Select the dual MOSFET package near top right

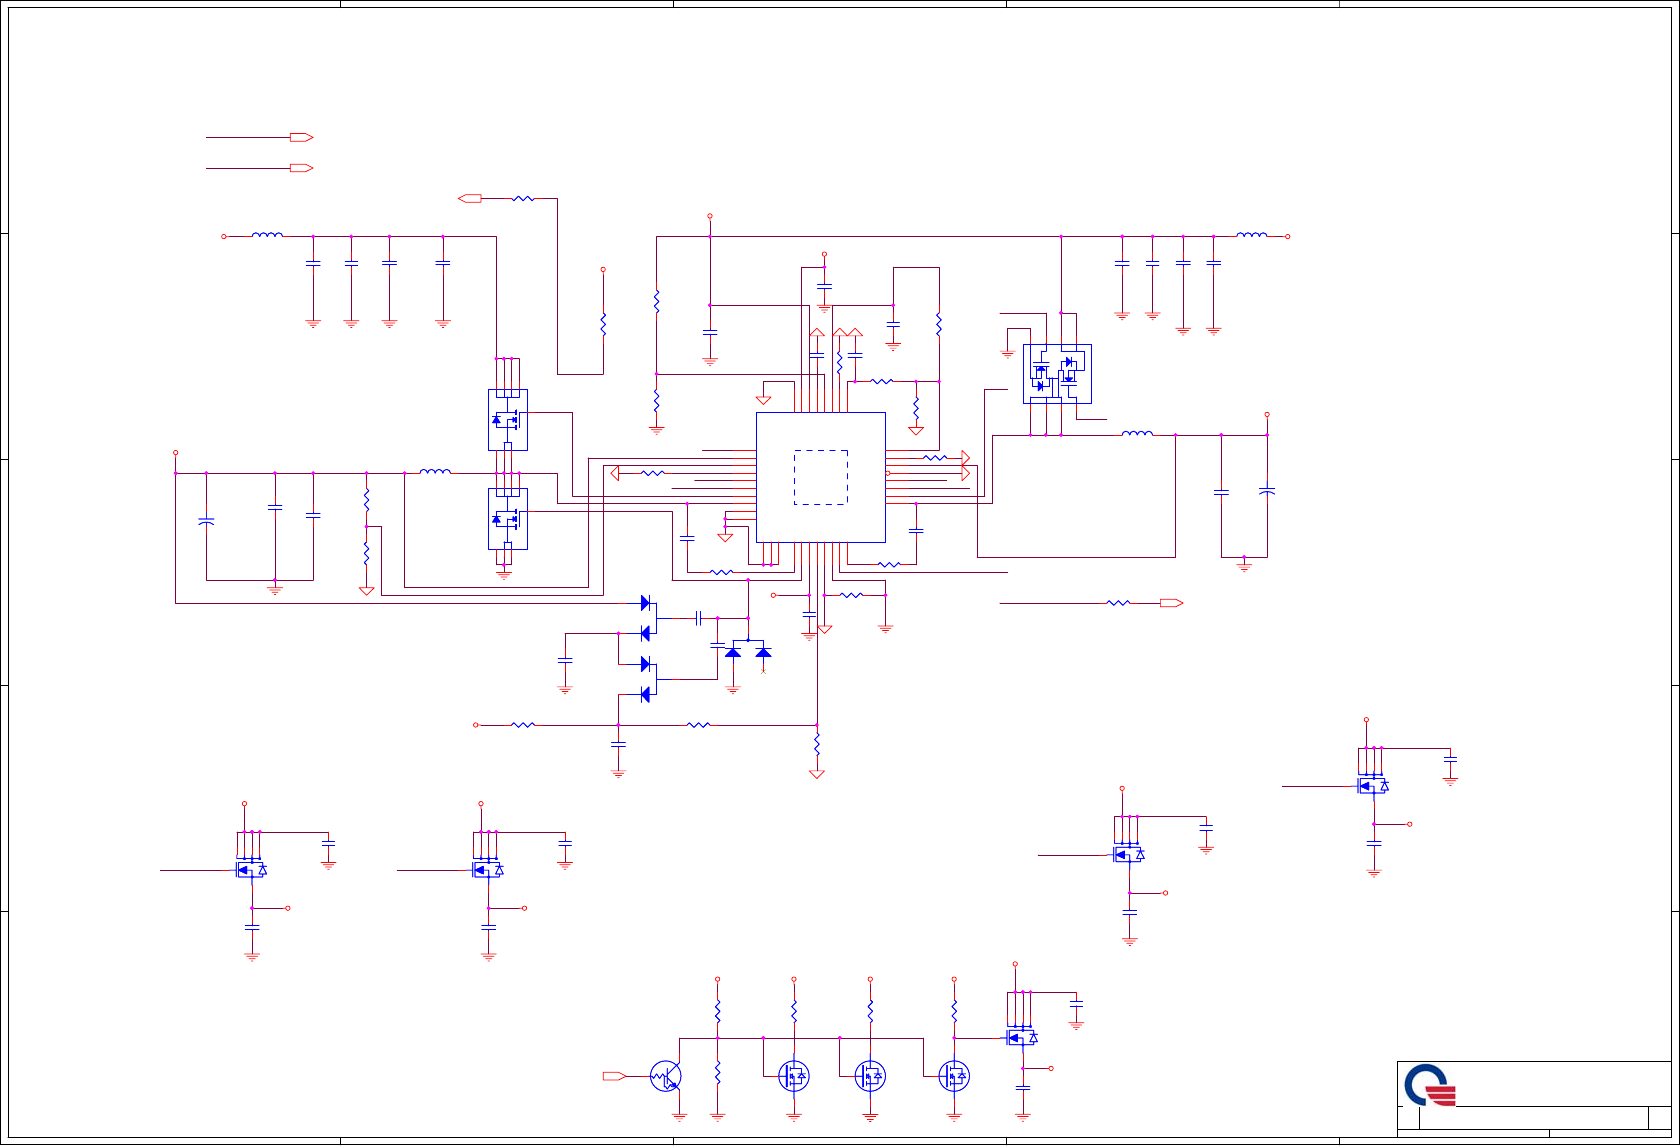[1057, 374]
